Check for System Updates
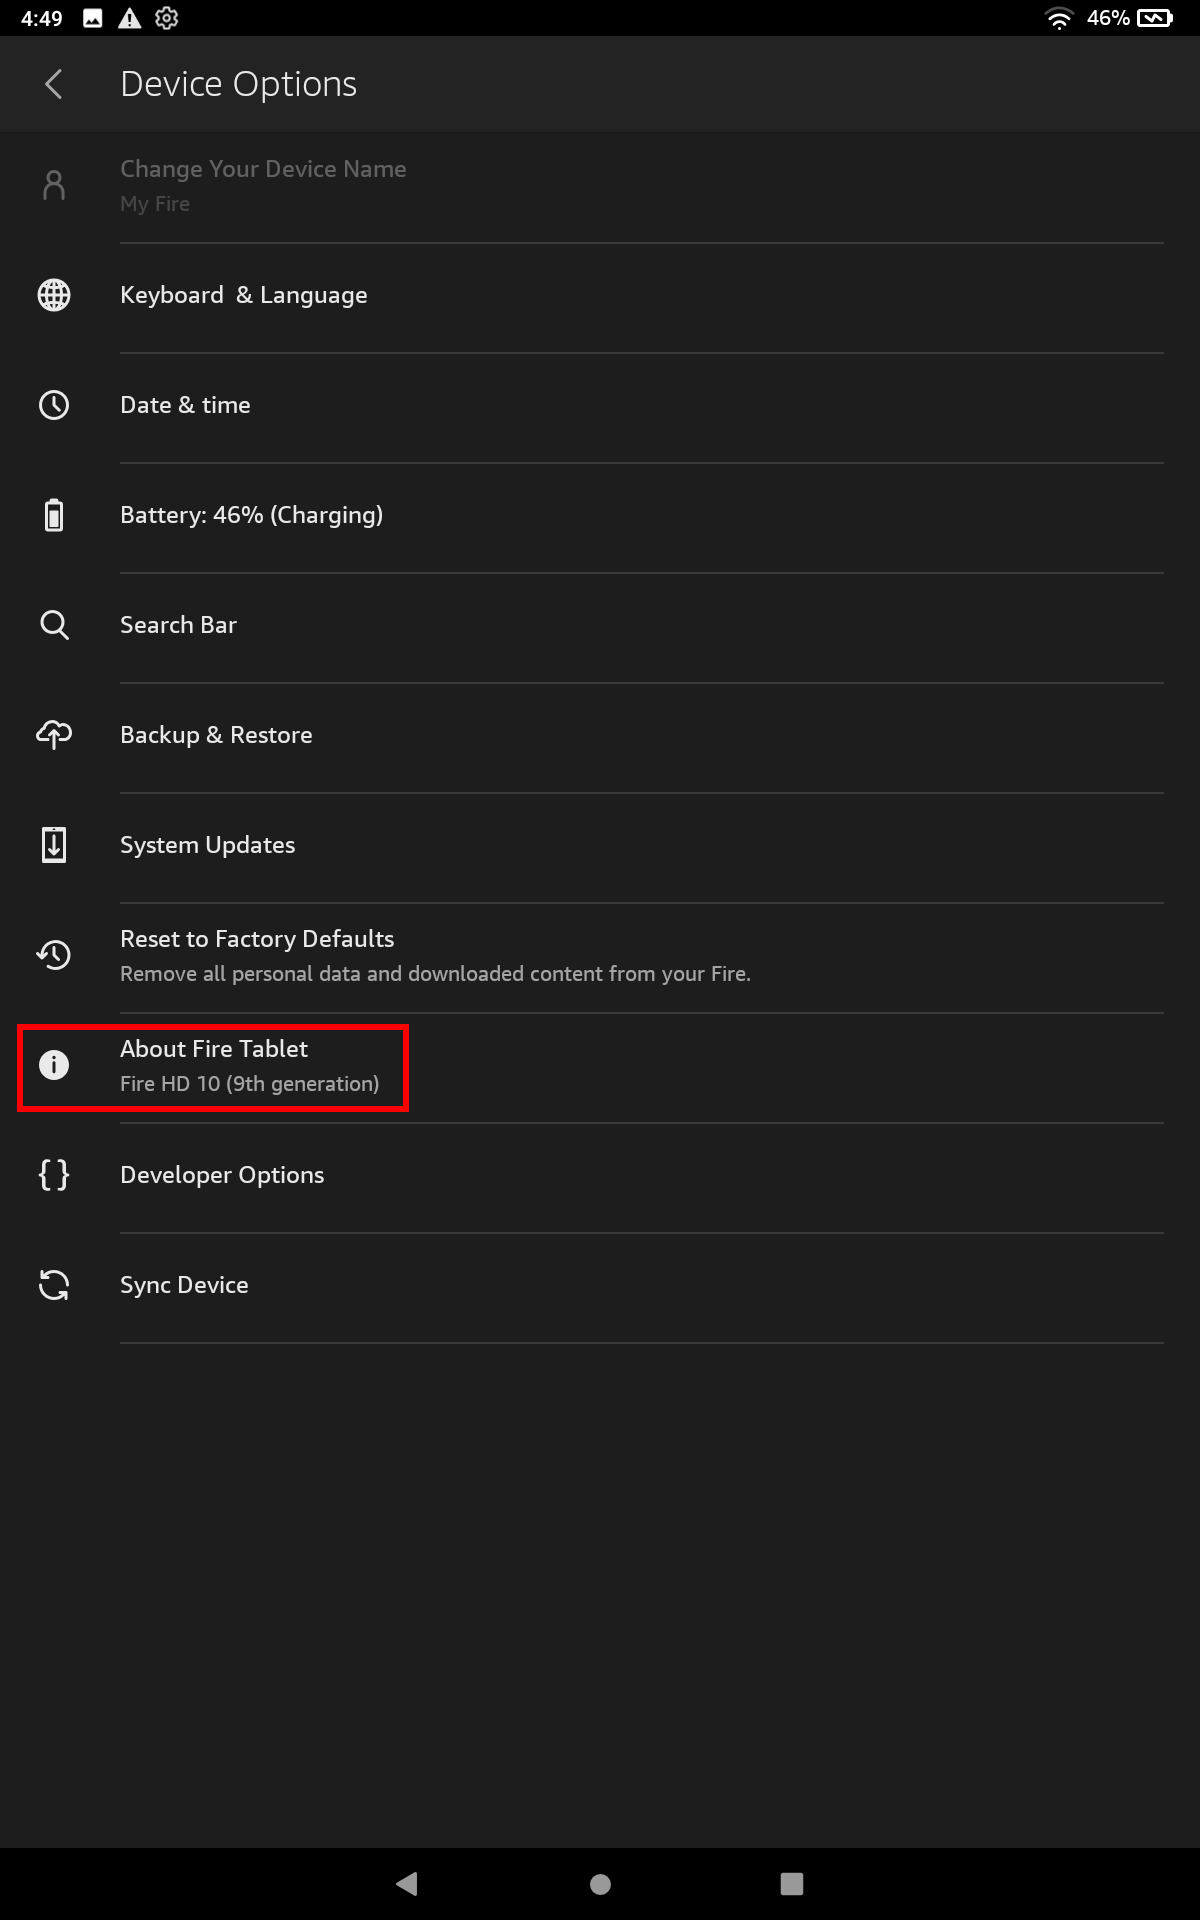This screenshot has height=1920, width=1200. [600, 847]
